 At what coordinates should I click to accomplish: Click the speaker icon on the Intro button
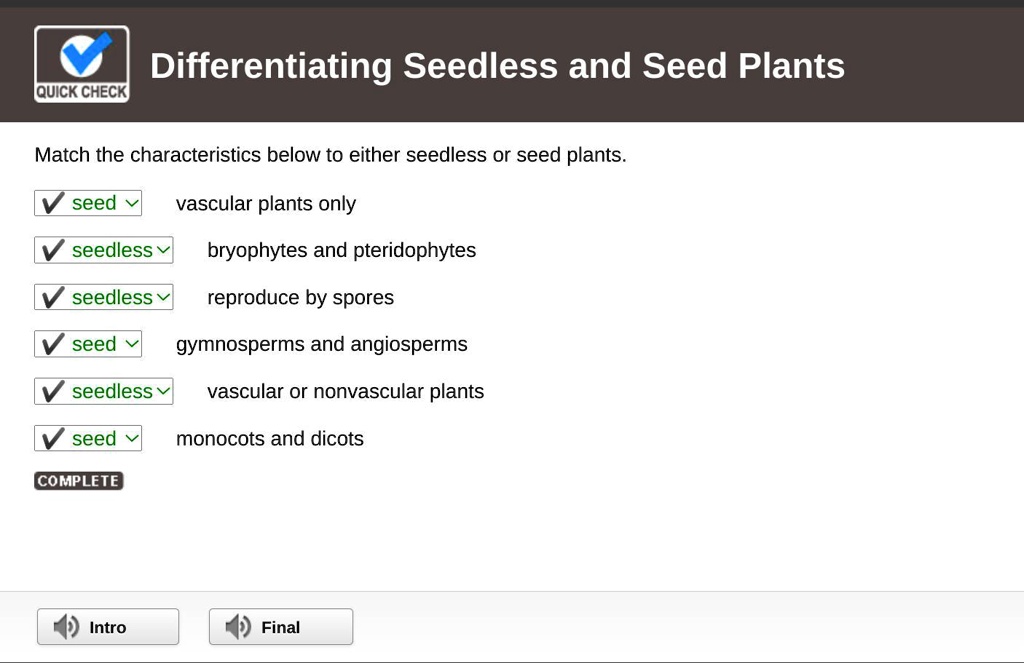(x=64, y=626)
